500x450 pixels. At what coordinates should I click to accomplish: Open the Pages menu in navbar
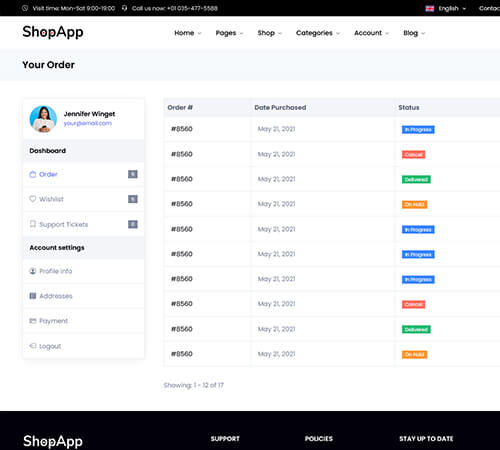229,33
